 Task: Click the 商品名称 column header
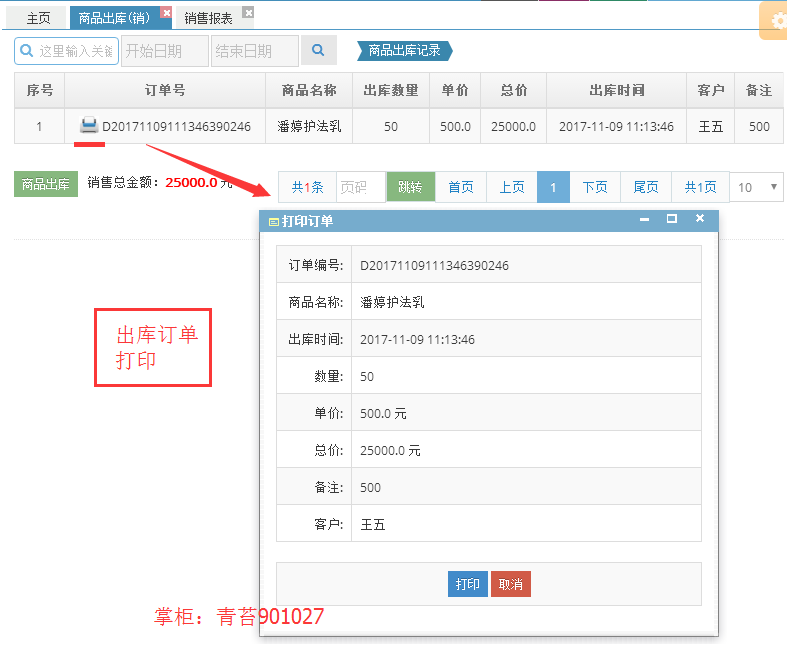point(309,90)
